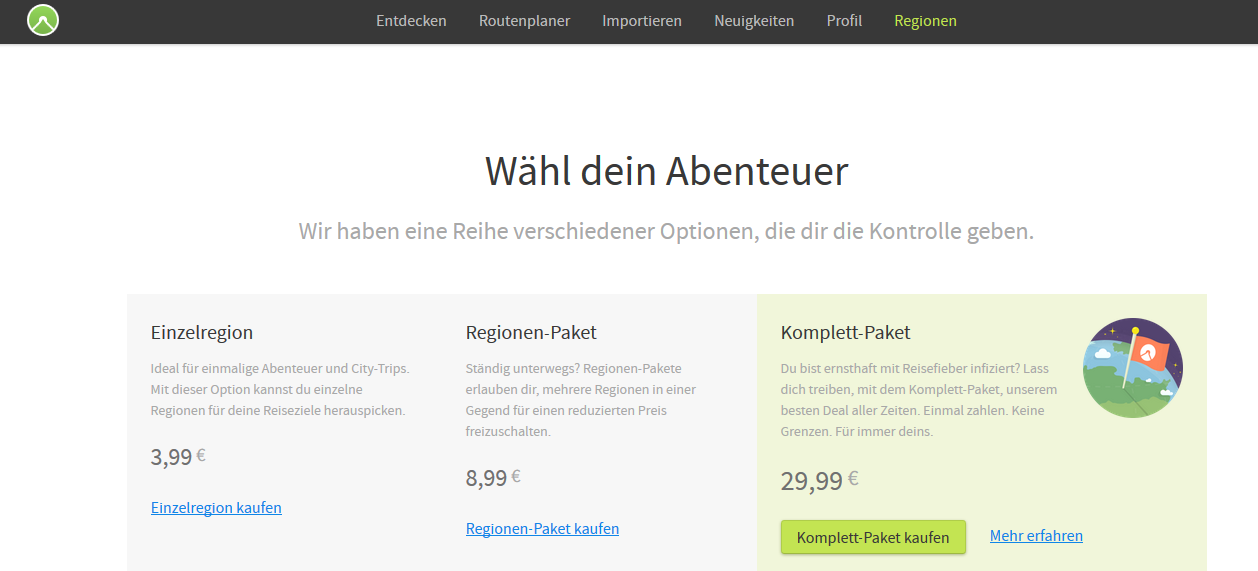The width and height of the screenshot is (1258, 571).
Task: Click the 29,99 € price
Action: coord(819,481)
